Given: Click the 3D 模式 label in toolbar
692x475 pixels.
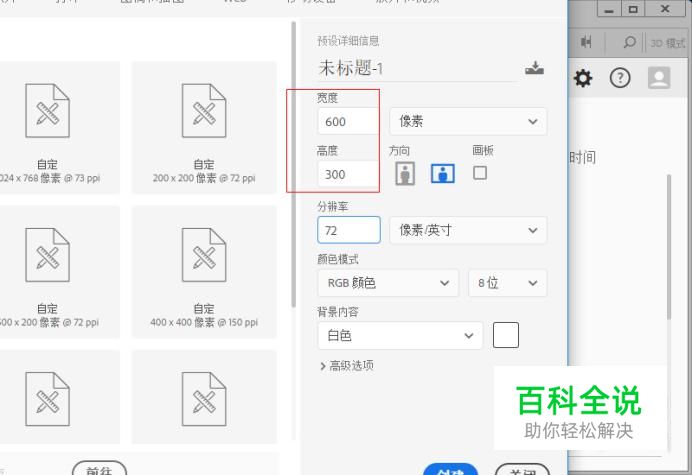Looking at the screenshot, I should pyautogui.click(x=668, y=43).
